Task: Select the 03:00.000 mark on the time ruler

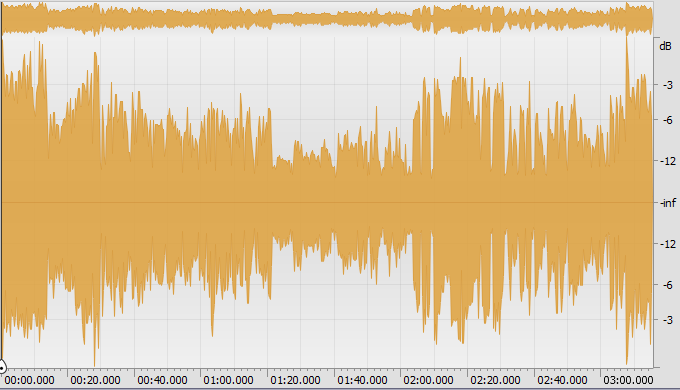Action: [x=628, y=380]
